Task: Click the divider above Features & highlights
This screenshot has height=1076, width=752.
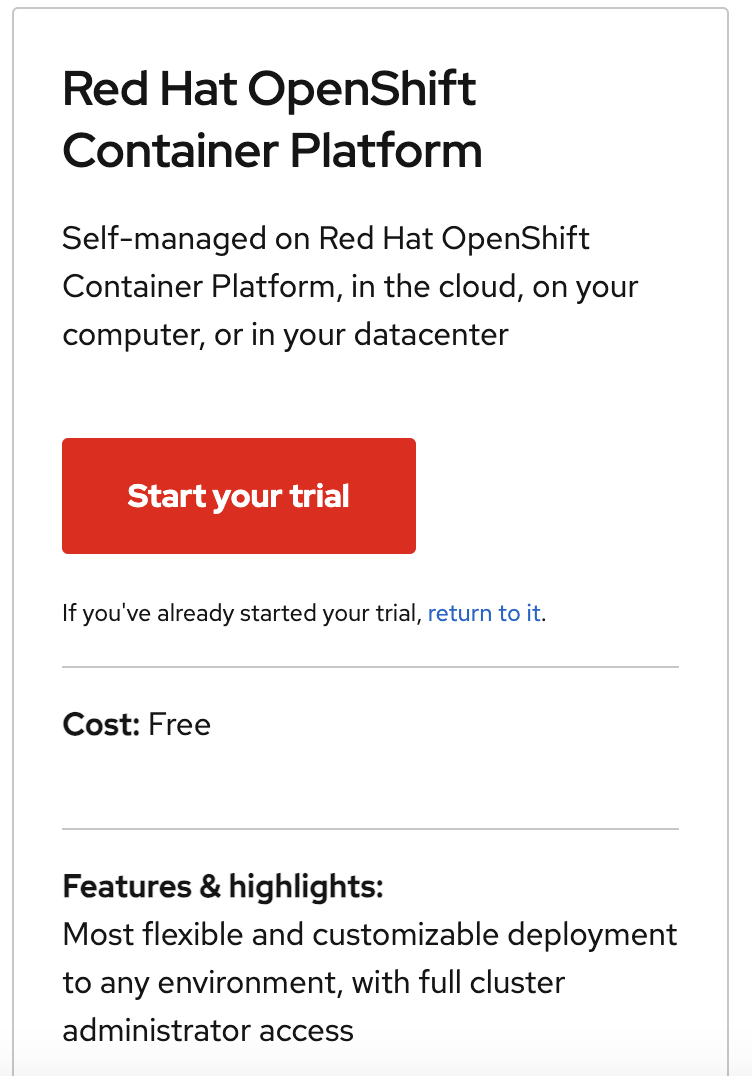Action: [x=370, y=829]
